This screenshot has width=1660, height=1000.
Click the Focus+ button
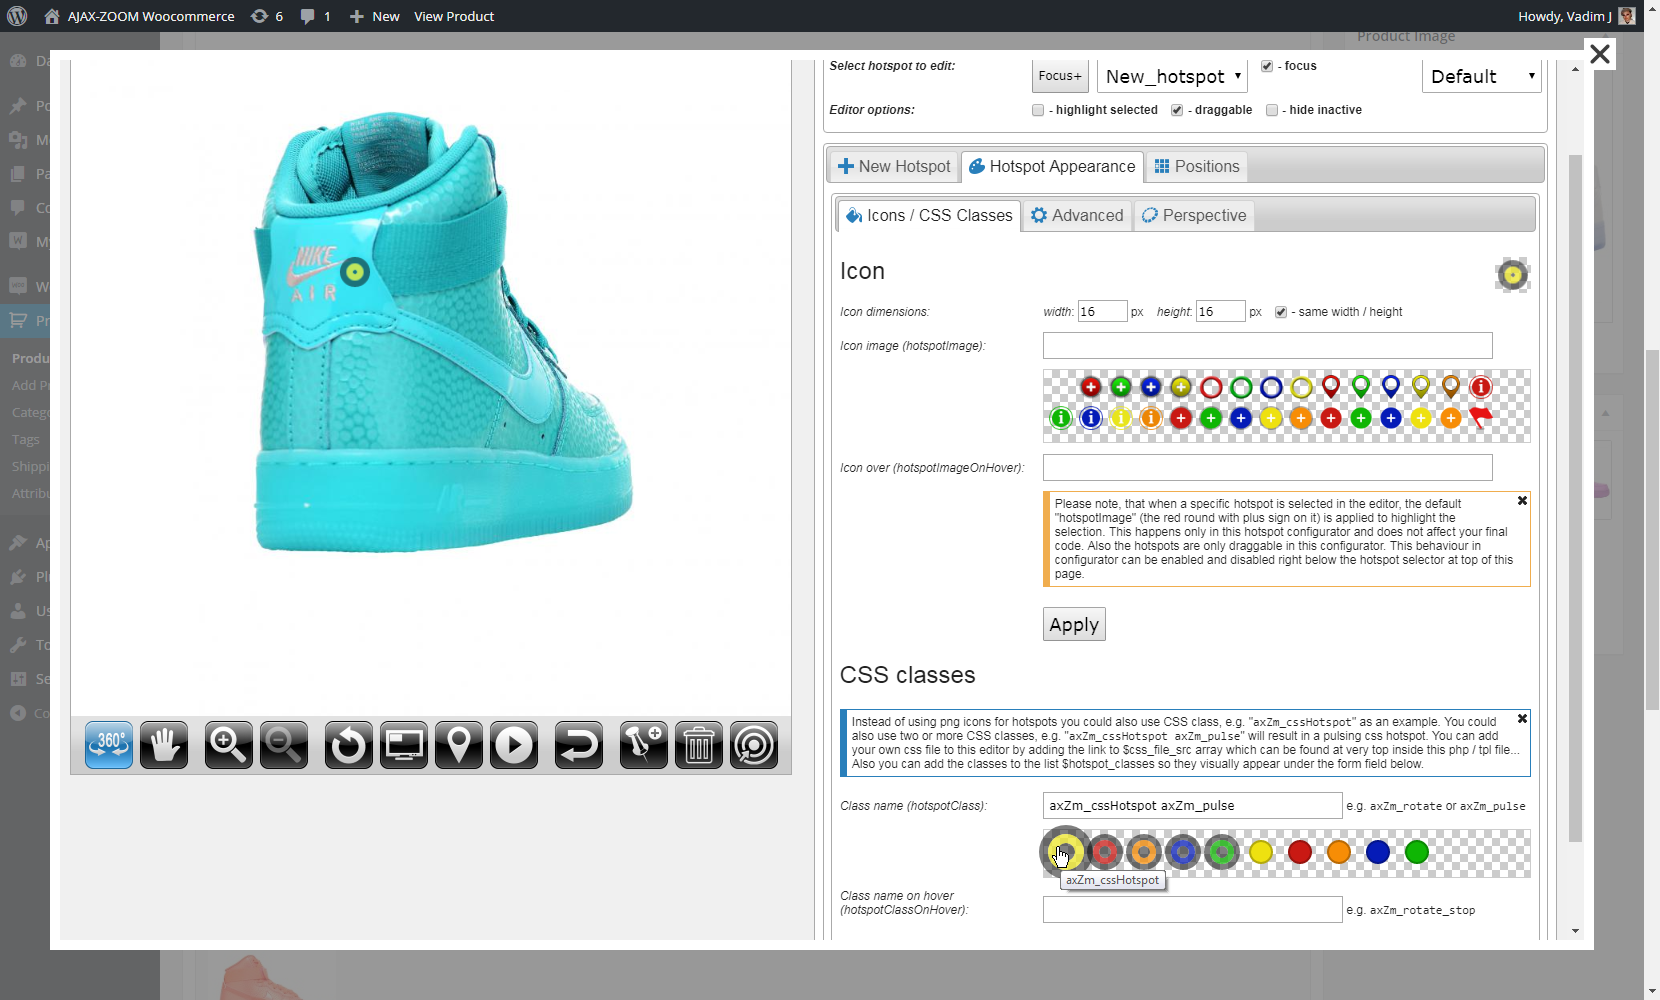tap(1060, 76)
